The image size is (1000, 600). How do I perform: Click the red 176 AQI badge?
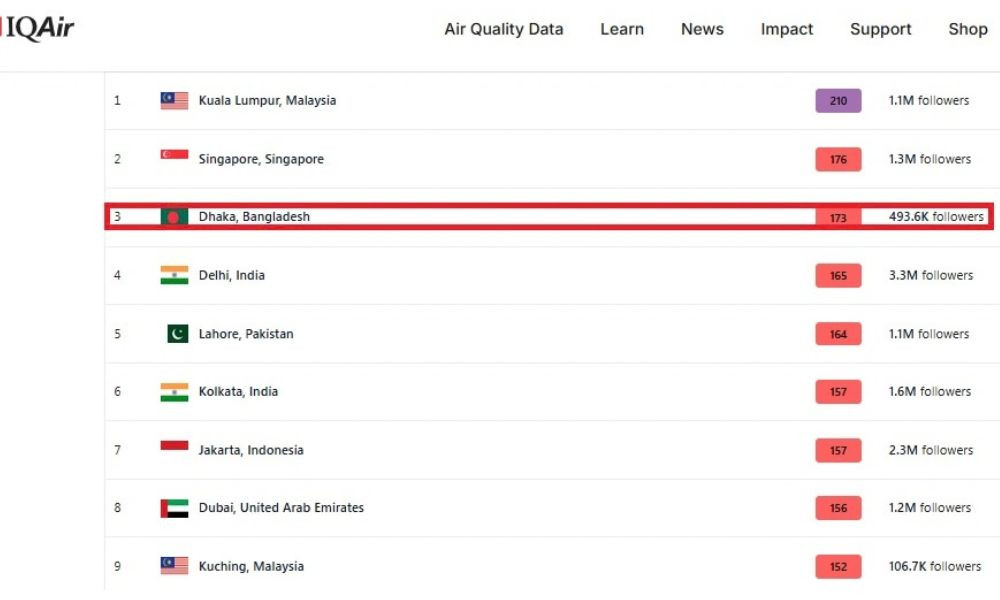click(x=838, y=159)
